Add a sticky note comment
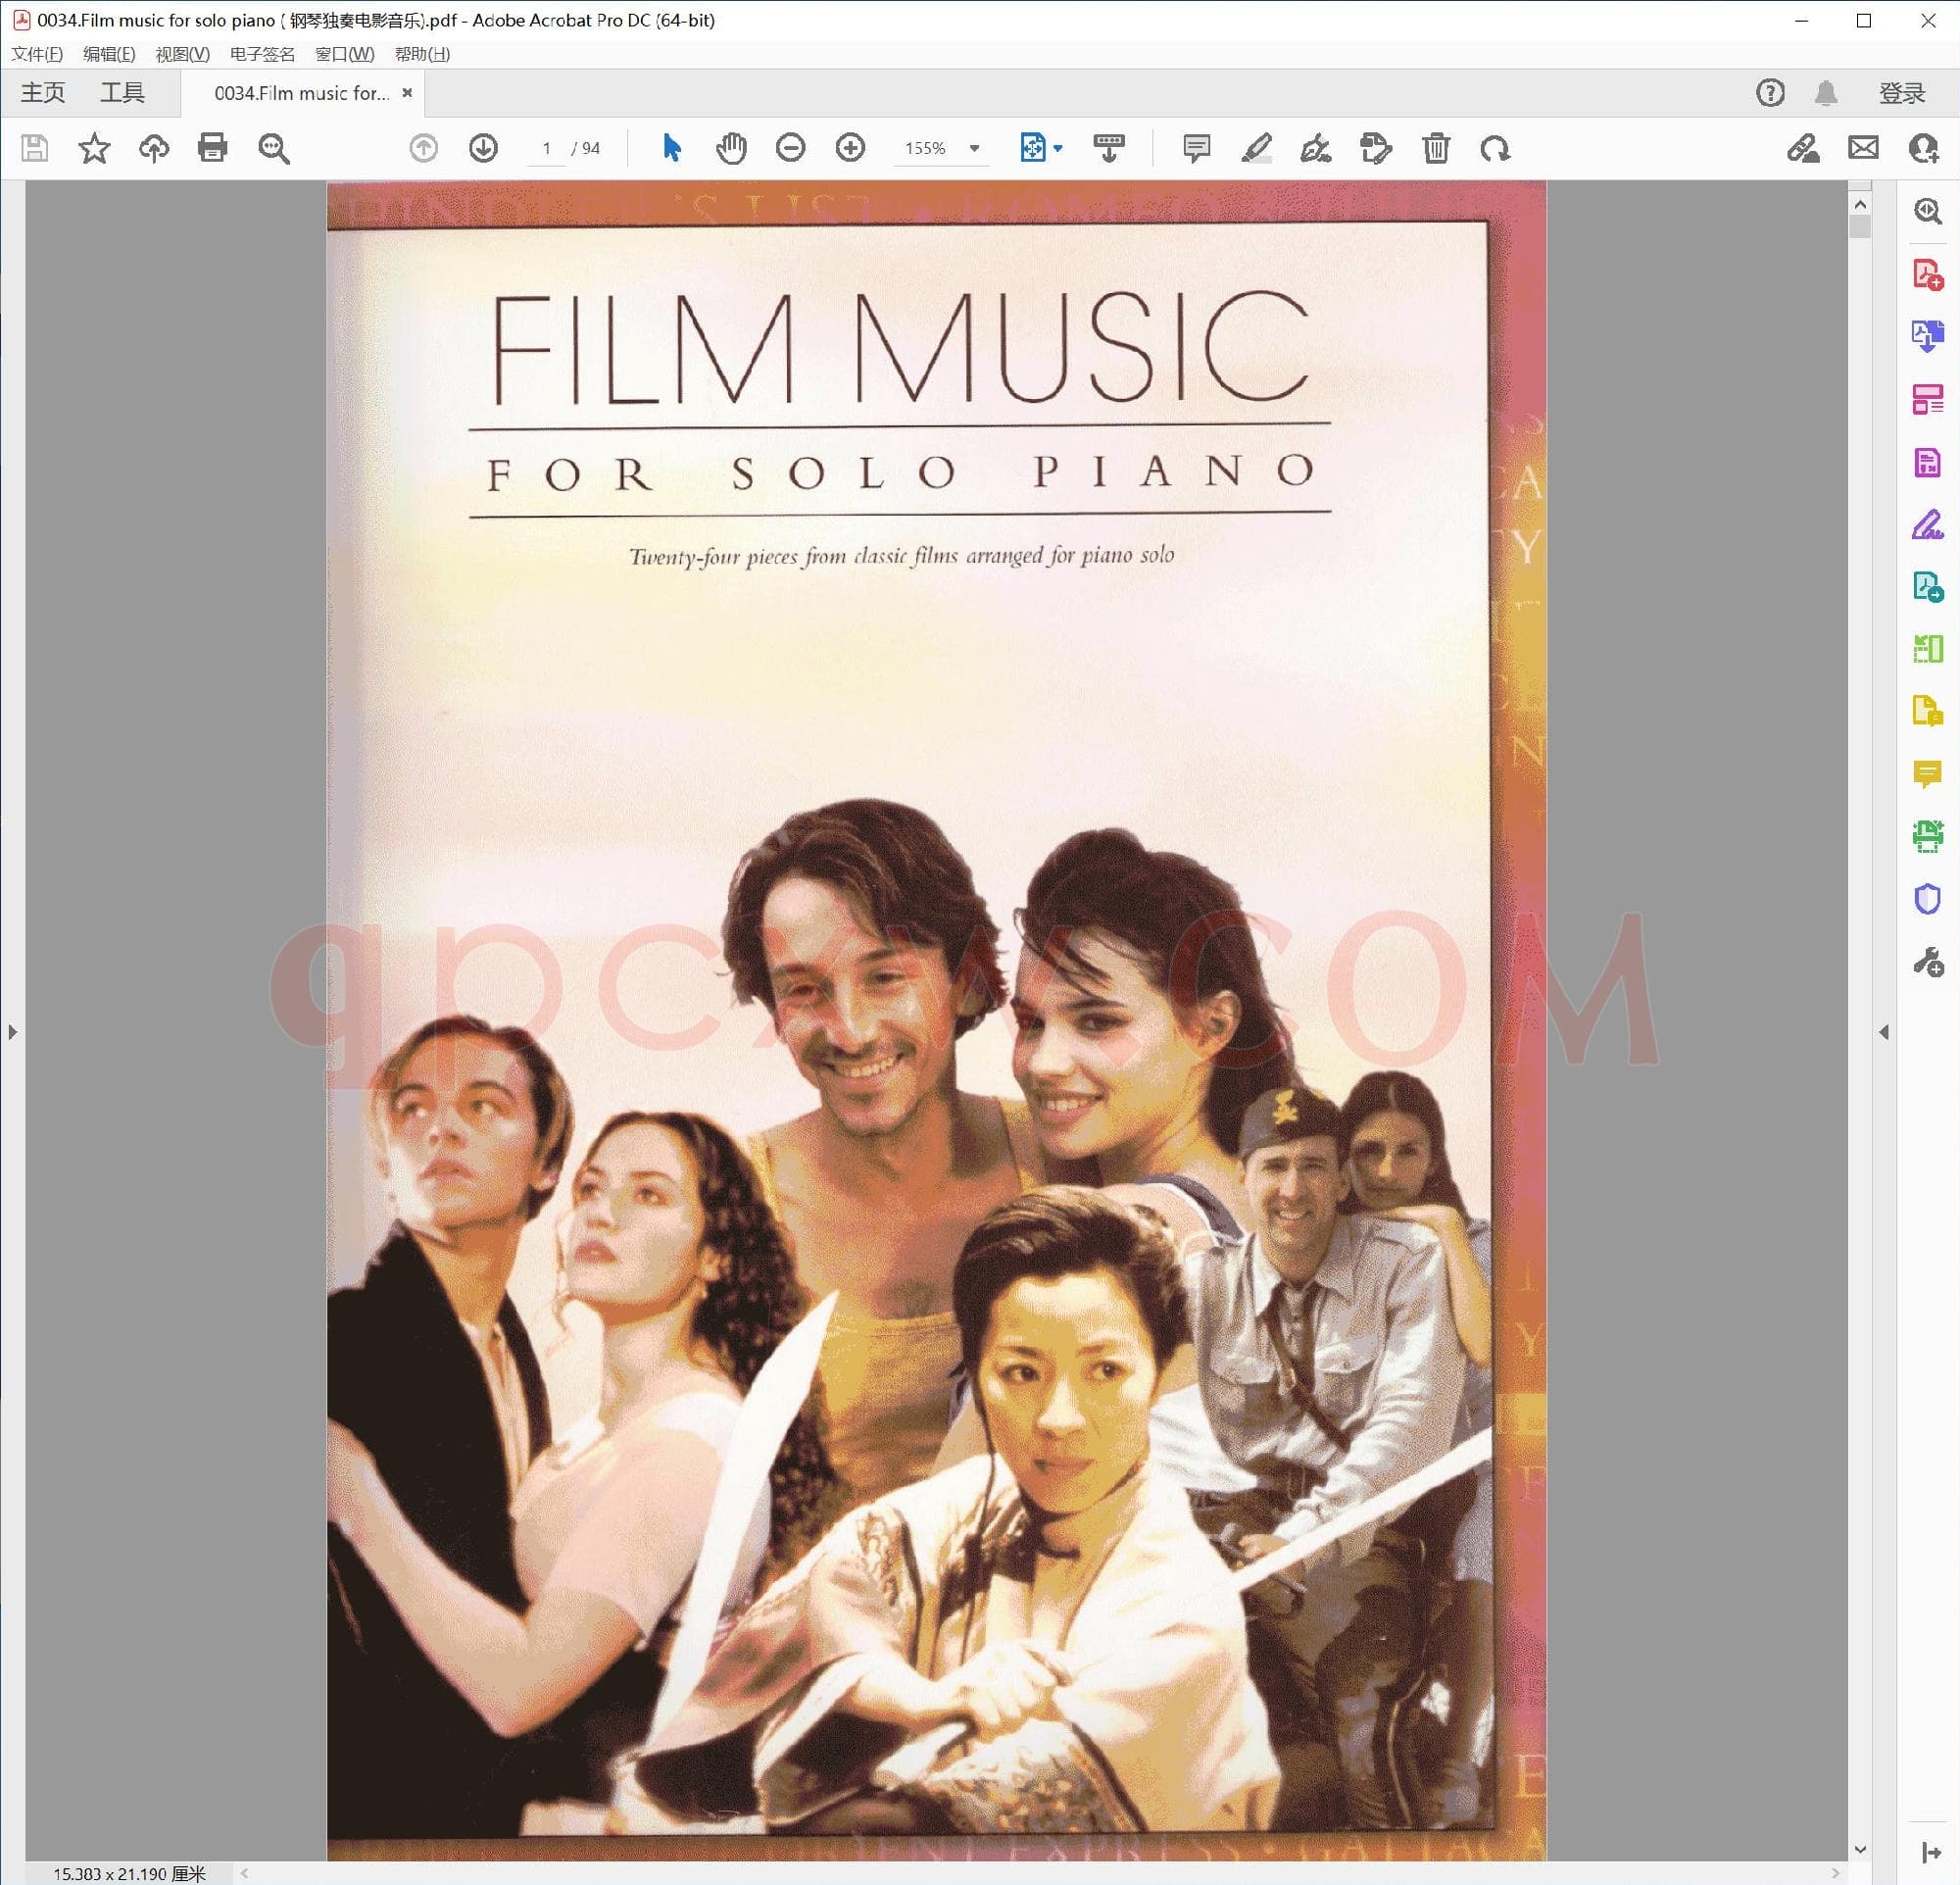1960x1885 pixels. (x=1196, y=148)
